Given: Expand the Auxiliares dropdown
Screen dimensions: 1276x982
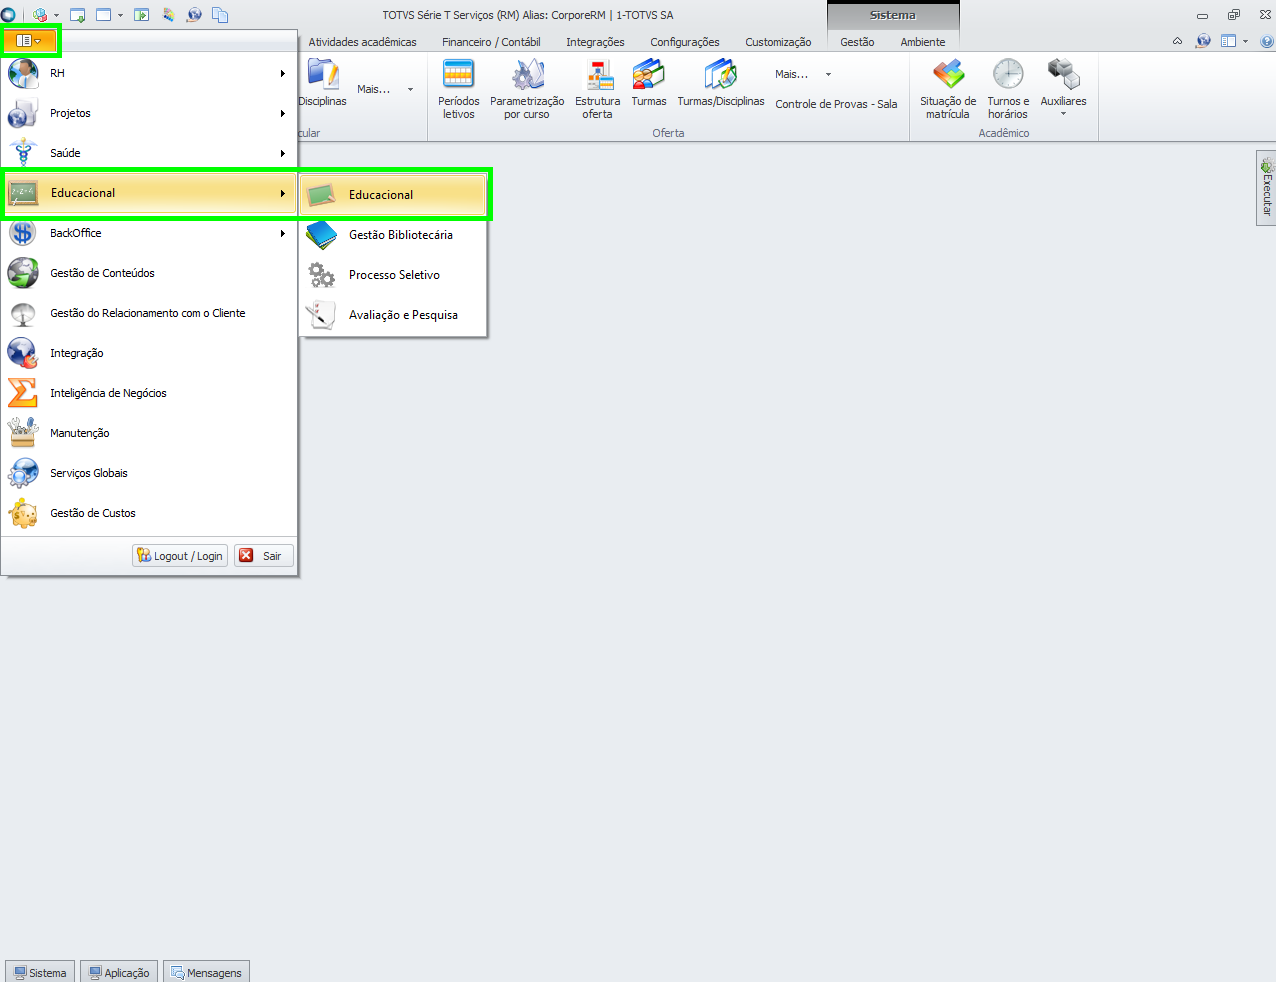Looking at the screenshot, I should coord(1063,89).
